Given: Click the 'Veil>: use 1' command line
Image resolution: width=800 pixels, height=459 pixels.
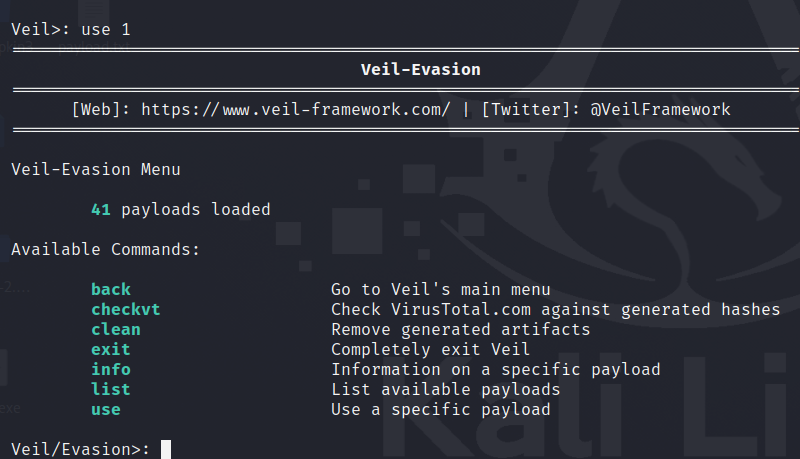Looking at the screenshot, I should point(70,29).
